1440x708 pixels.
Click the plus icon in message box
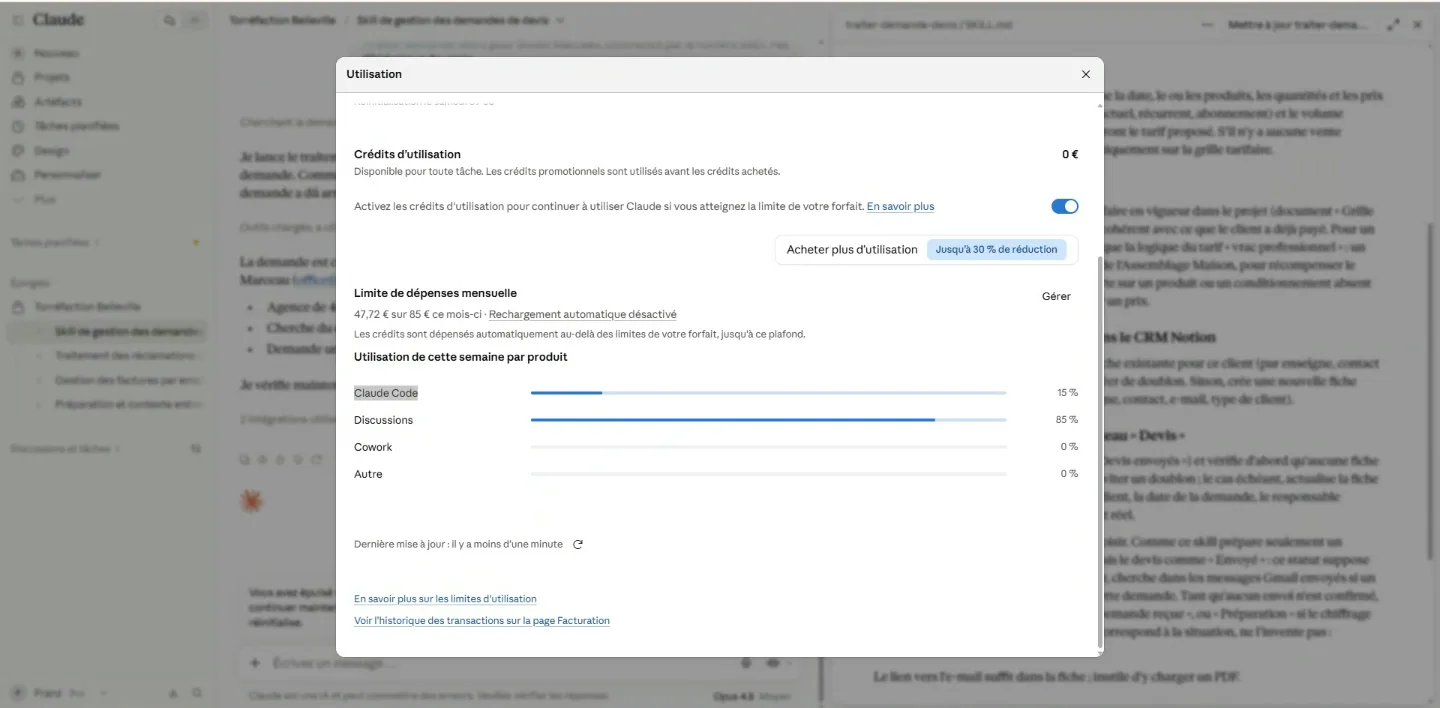click(x=255, y=663)
